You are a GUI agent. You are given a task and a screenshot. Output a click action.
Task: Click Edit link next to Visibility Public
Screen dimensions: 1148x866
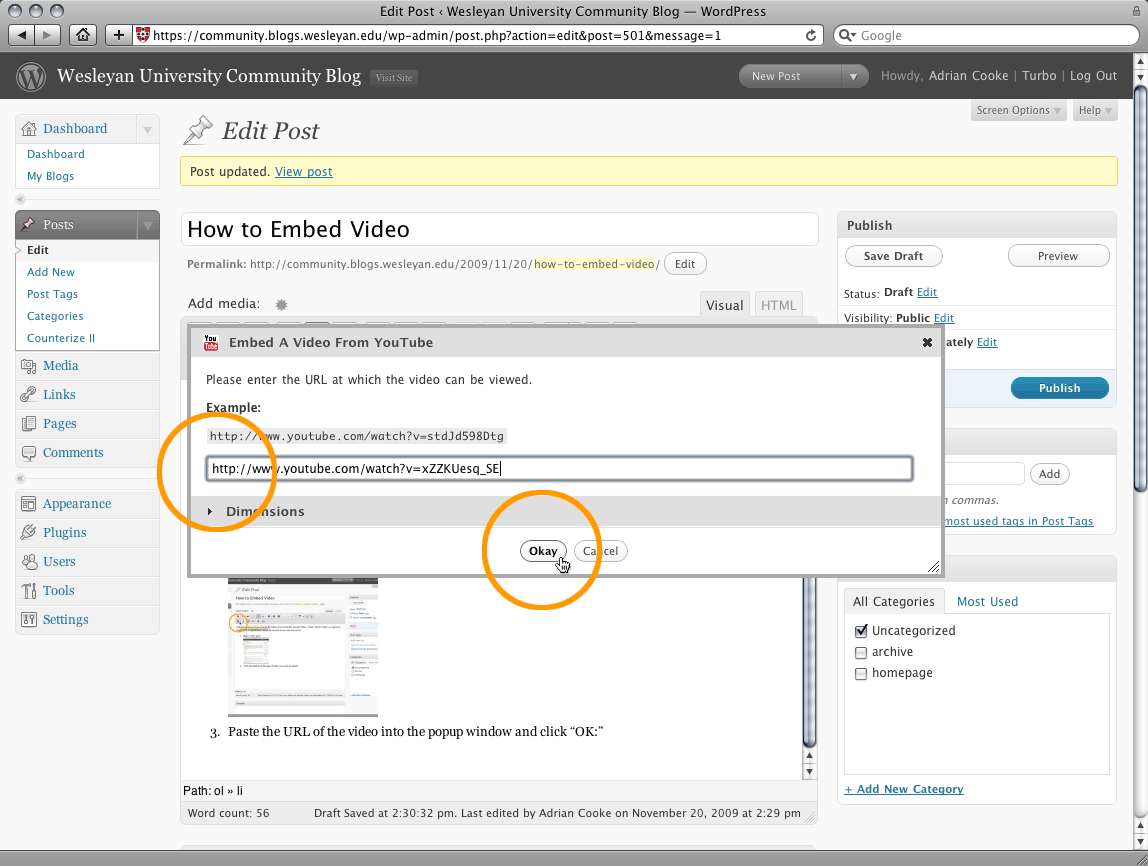[944, 318]
